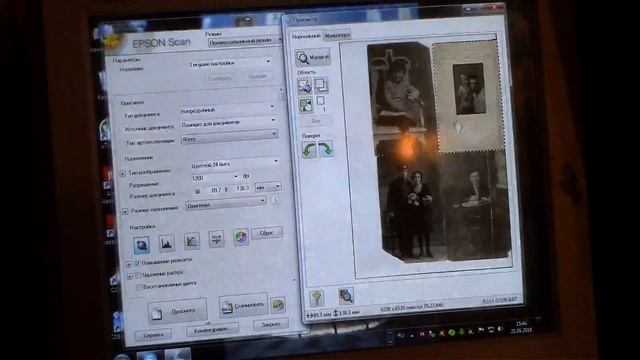Expand the Unsharp Mask options plus
This screenshot has height=360, width=640.
pyautogui.click(x=129, y=264)
